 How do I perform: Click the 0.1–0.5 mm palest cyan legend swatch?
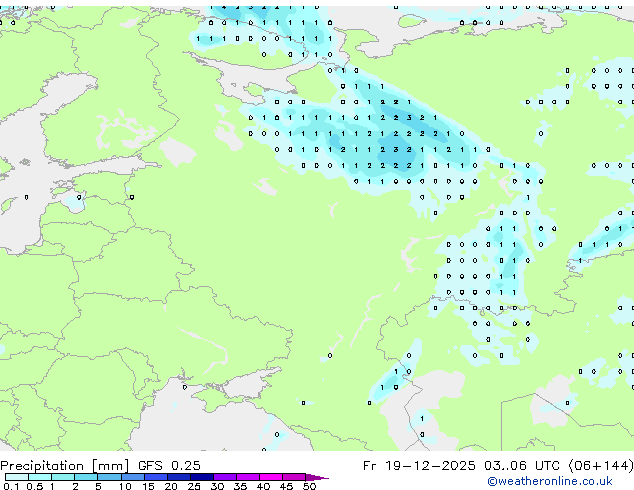(x=17, y=477)
